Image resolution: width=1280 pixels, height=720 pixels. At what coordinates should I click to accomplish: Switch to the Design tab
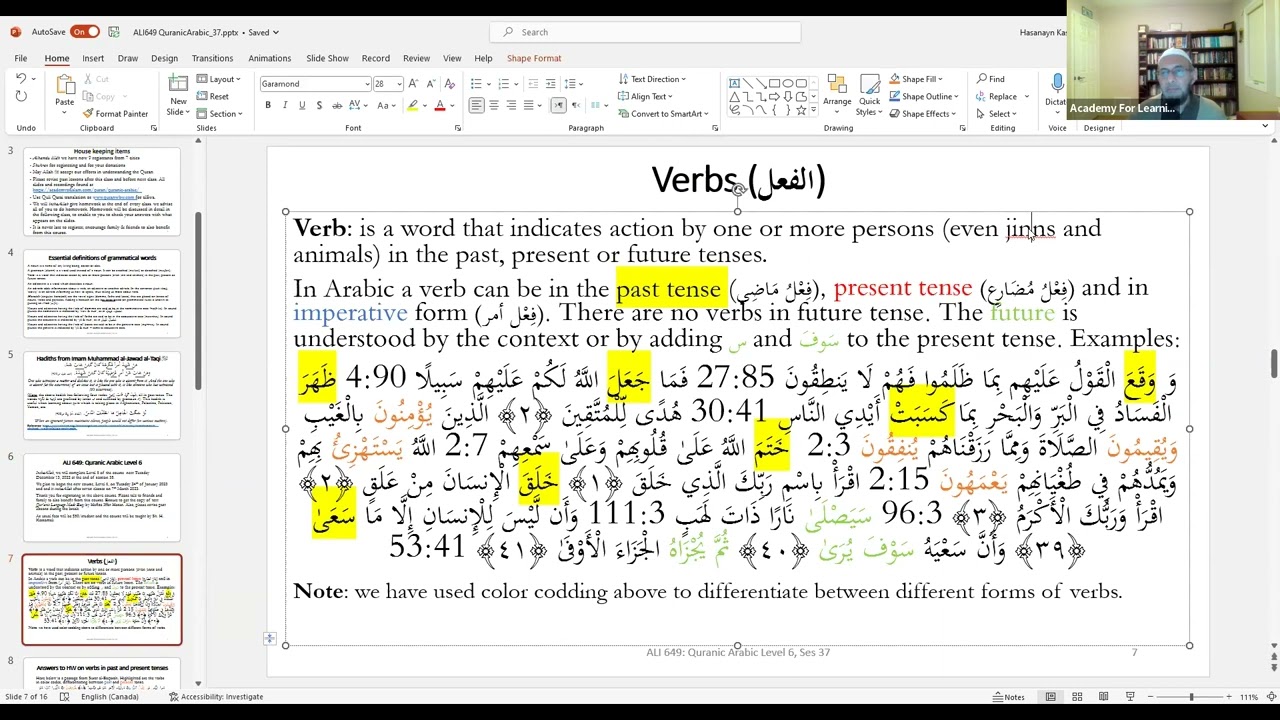point(164,58)
